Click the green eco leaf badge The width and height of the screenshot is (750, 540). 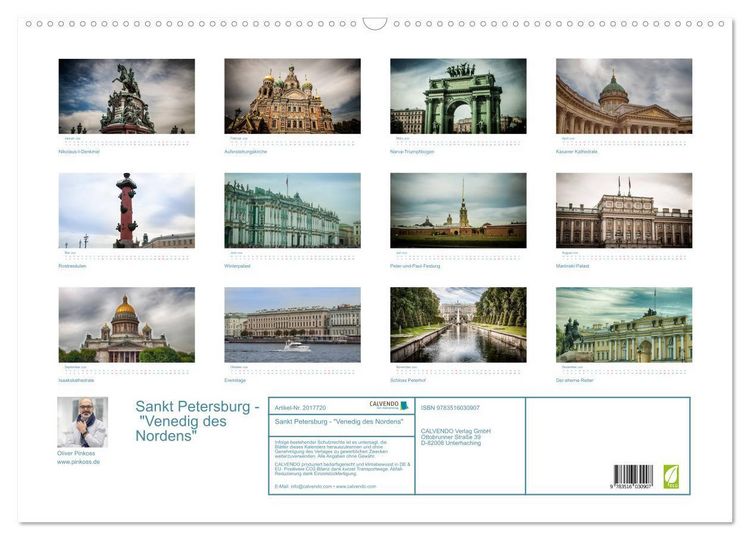point(671,476)
